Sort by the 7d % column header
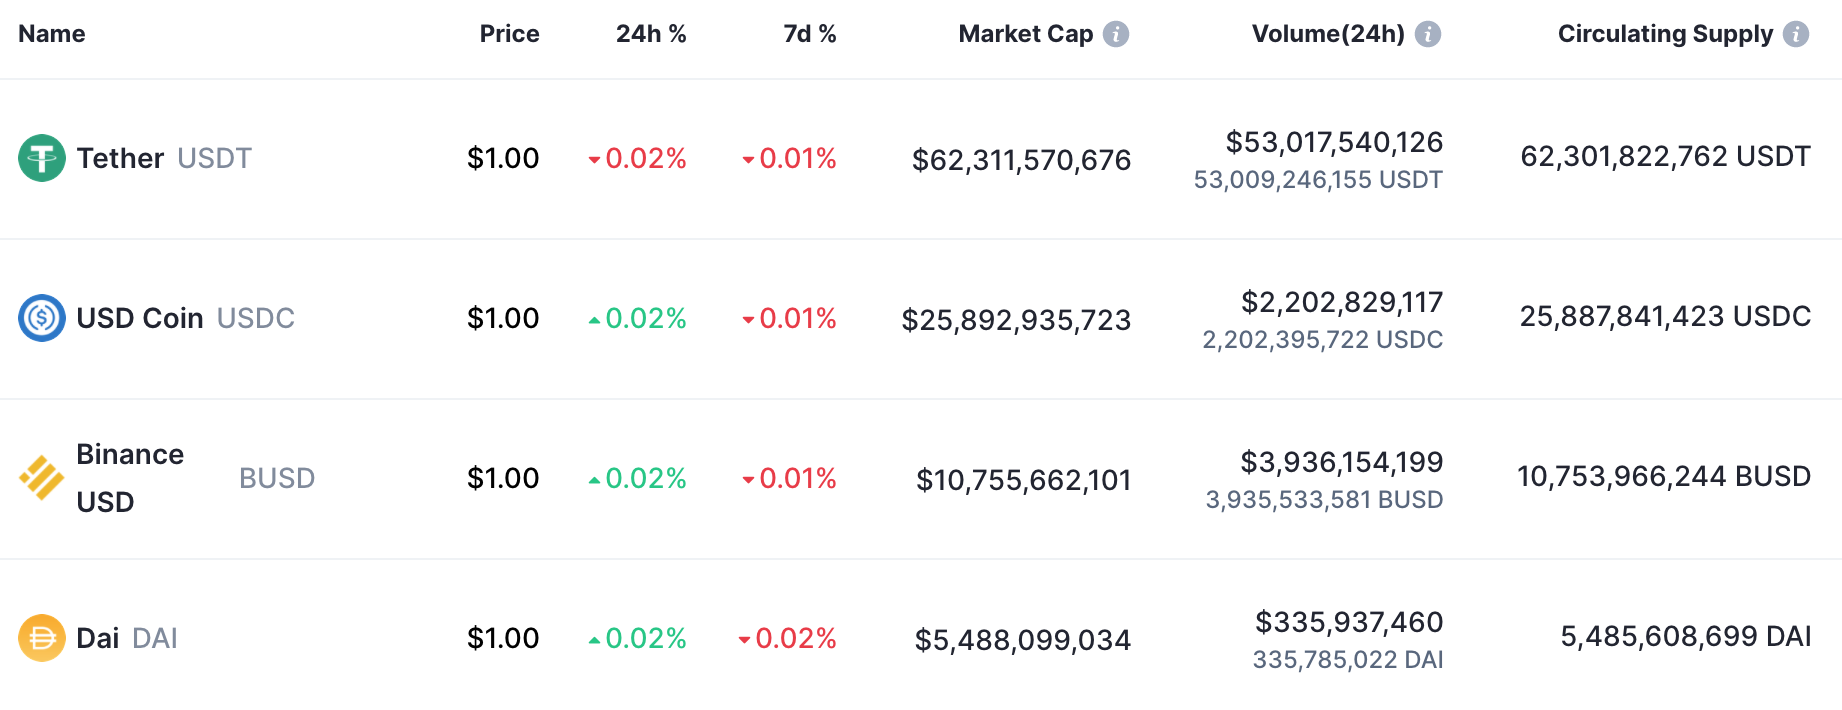 coord(810,34)
